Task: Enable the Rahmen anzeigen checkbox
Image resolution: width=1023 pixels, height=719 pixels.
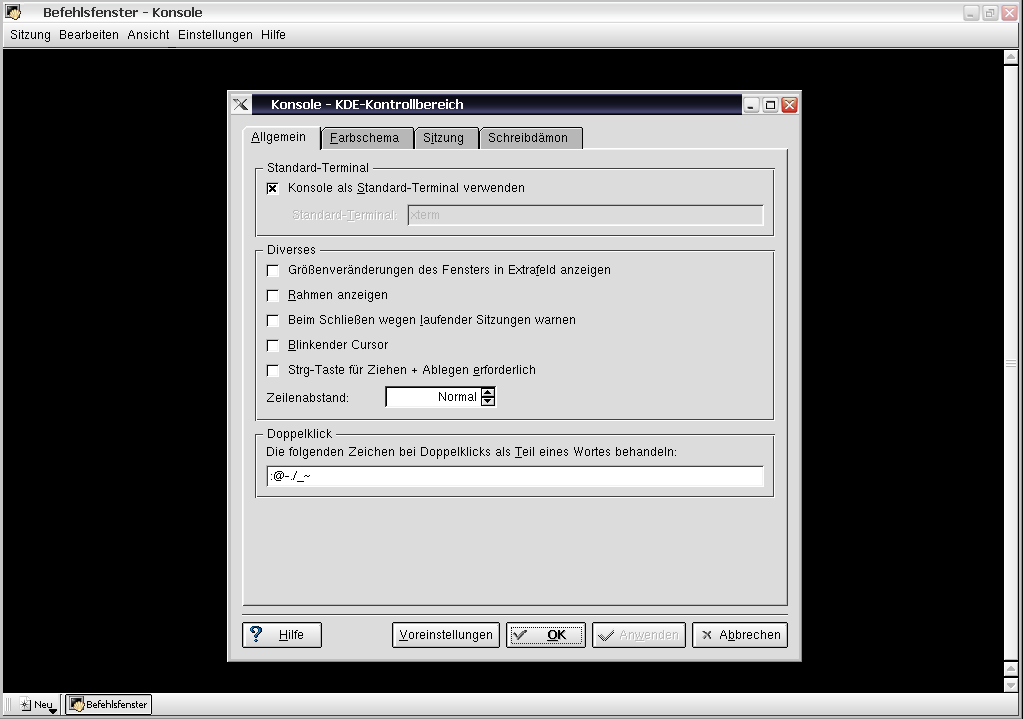Action: 273,295
